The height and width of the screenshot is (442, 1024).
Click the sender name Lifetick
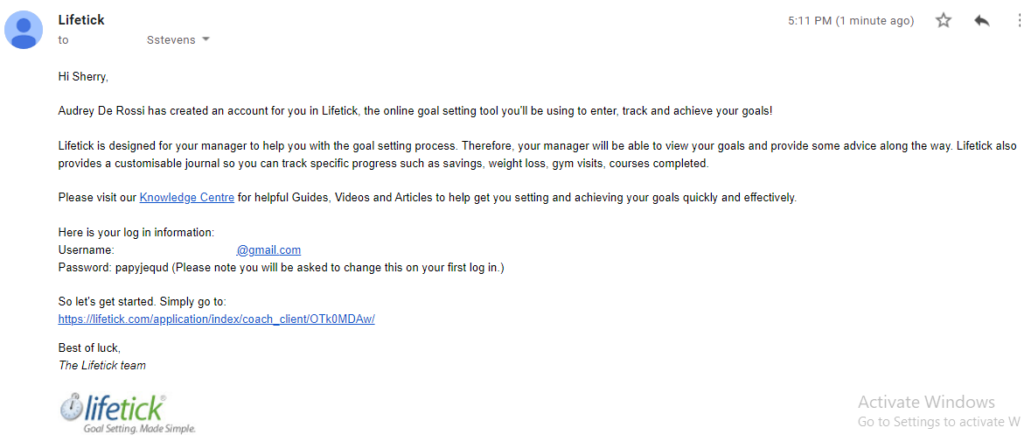click(x=81, y=20)
